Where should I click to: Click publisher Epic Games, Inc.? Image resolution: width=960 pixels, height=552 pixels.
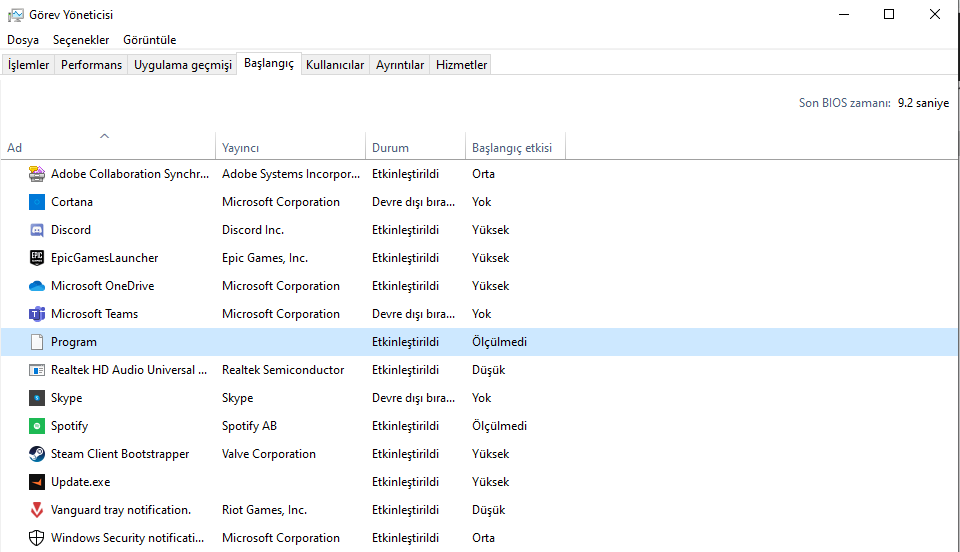(264, 258)
